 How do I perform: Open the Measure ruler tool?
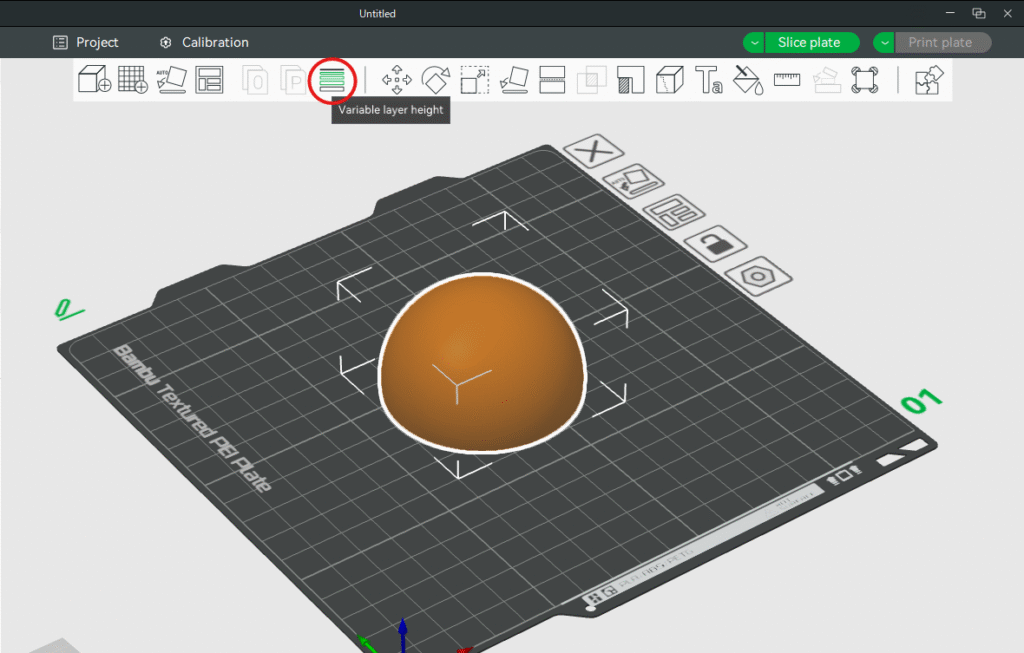tap(787, 80)
